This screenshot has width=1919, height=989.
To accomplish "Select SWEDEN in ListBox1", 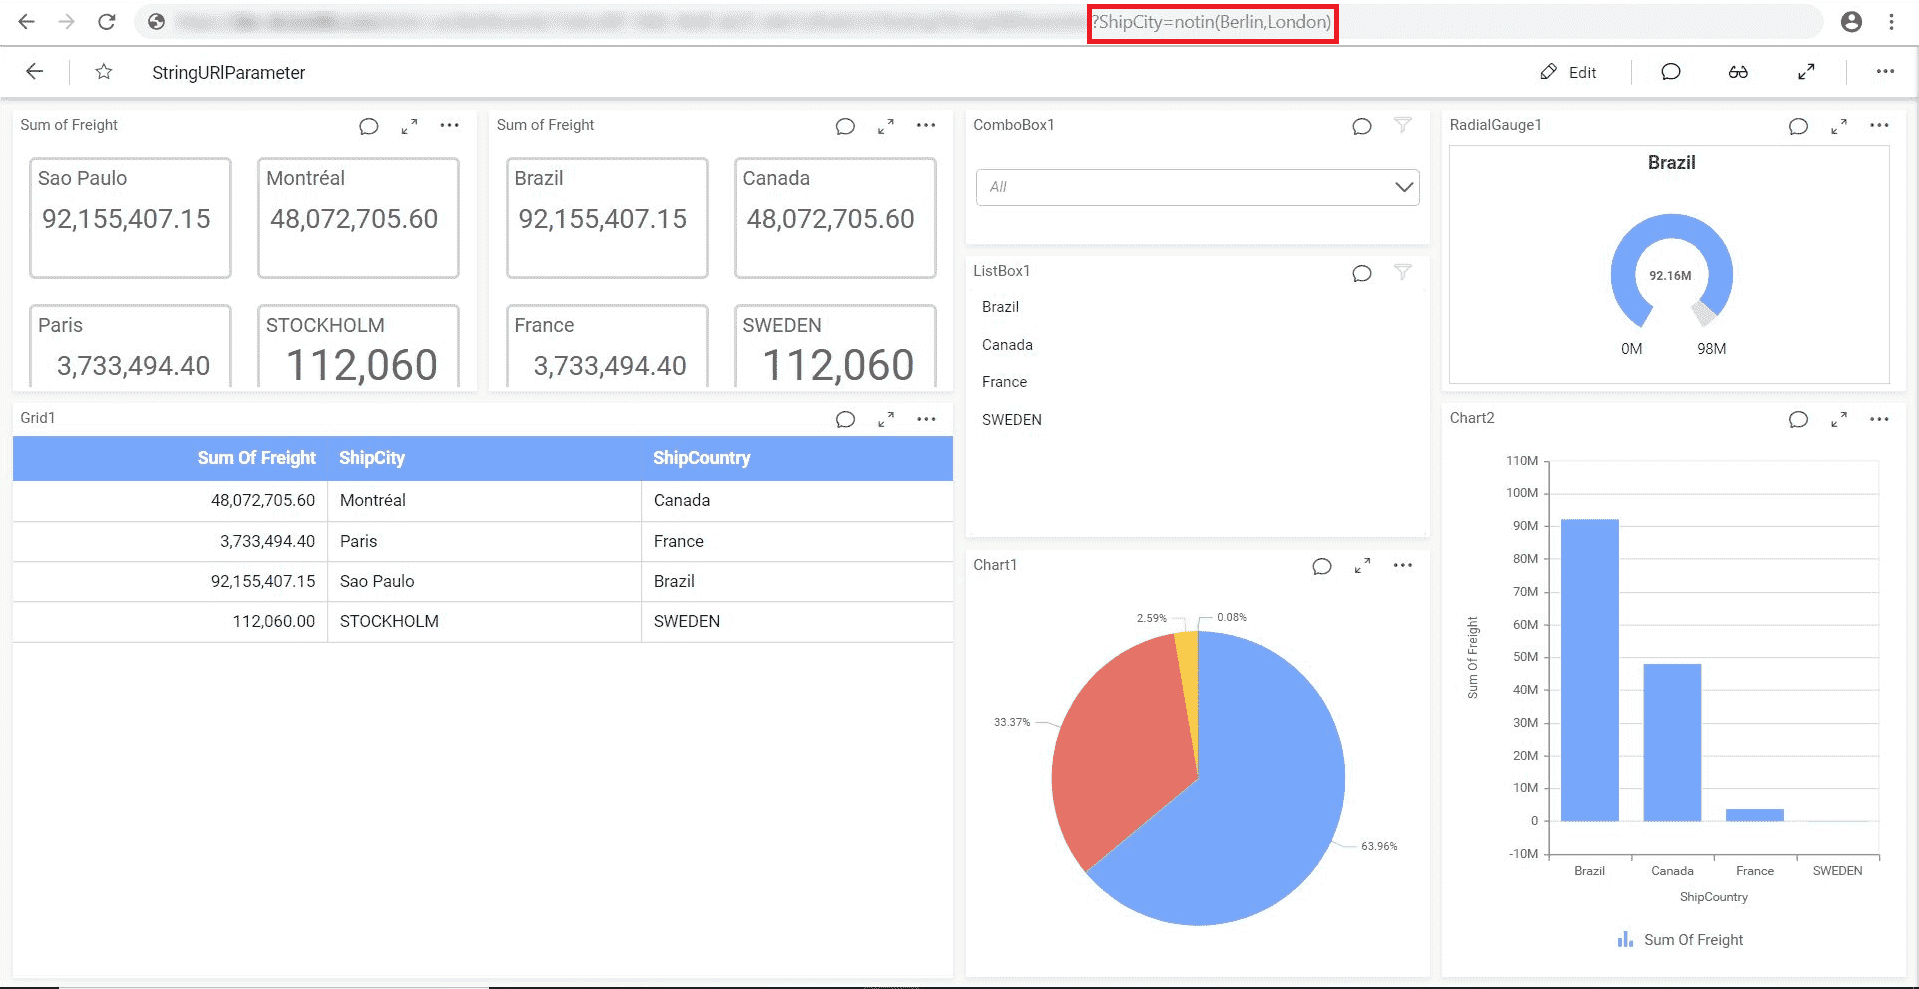I will [1011, 420].
